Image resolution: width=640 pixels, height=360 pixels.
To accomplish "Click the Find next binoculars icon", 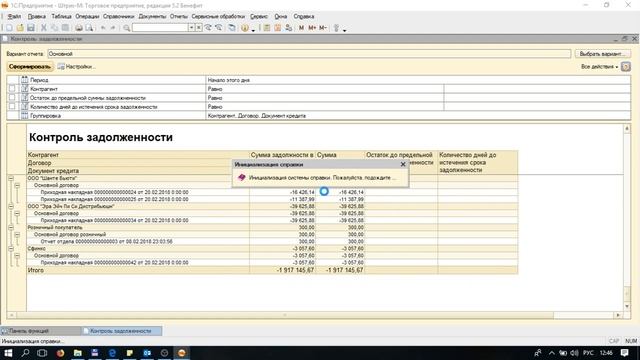I will (208, 28).
